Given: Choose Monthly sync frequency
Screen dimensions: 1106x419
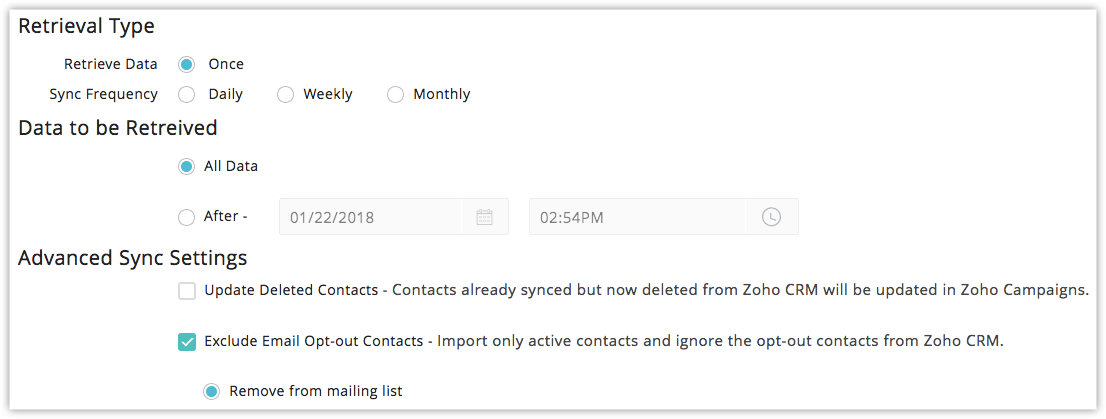Looking at the screenshot, I should coord(395,95).
